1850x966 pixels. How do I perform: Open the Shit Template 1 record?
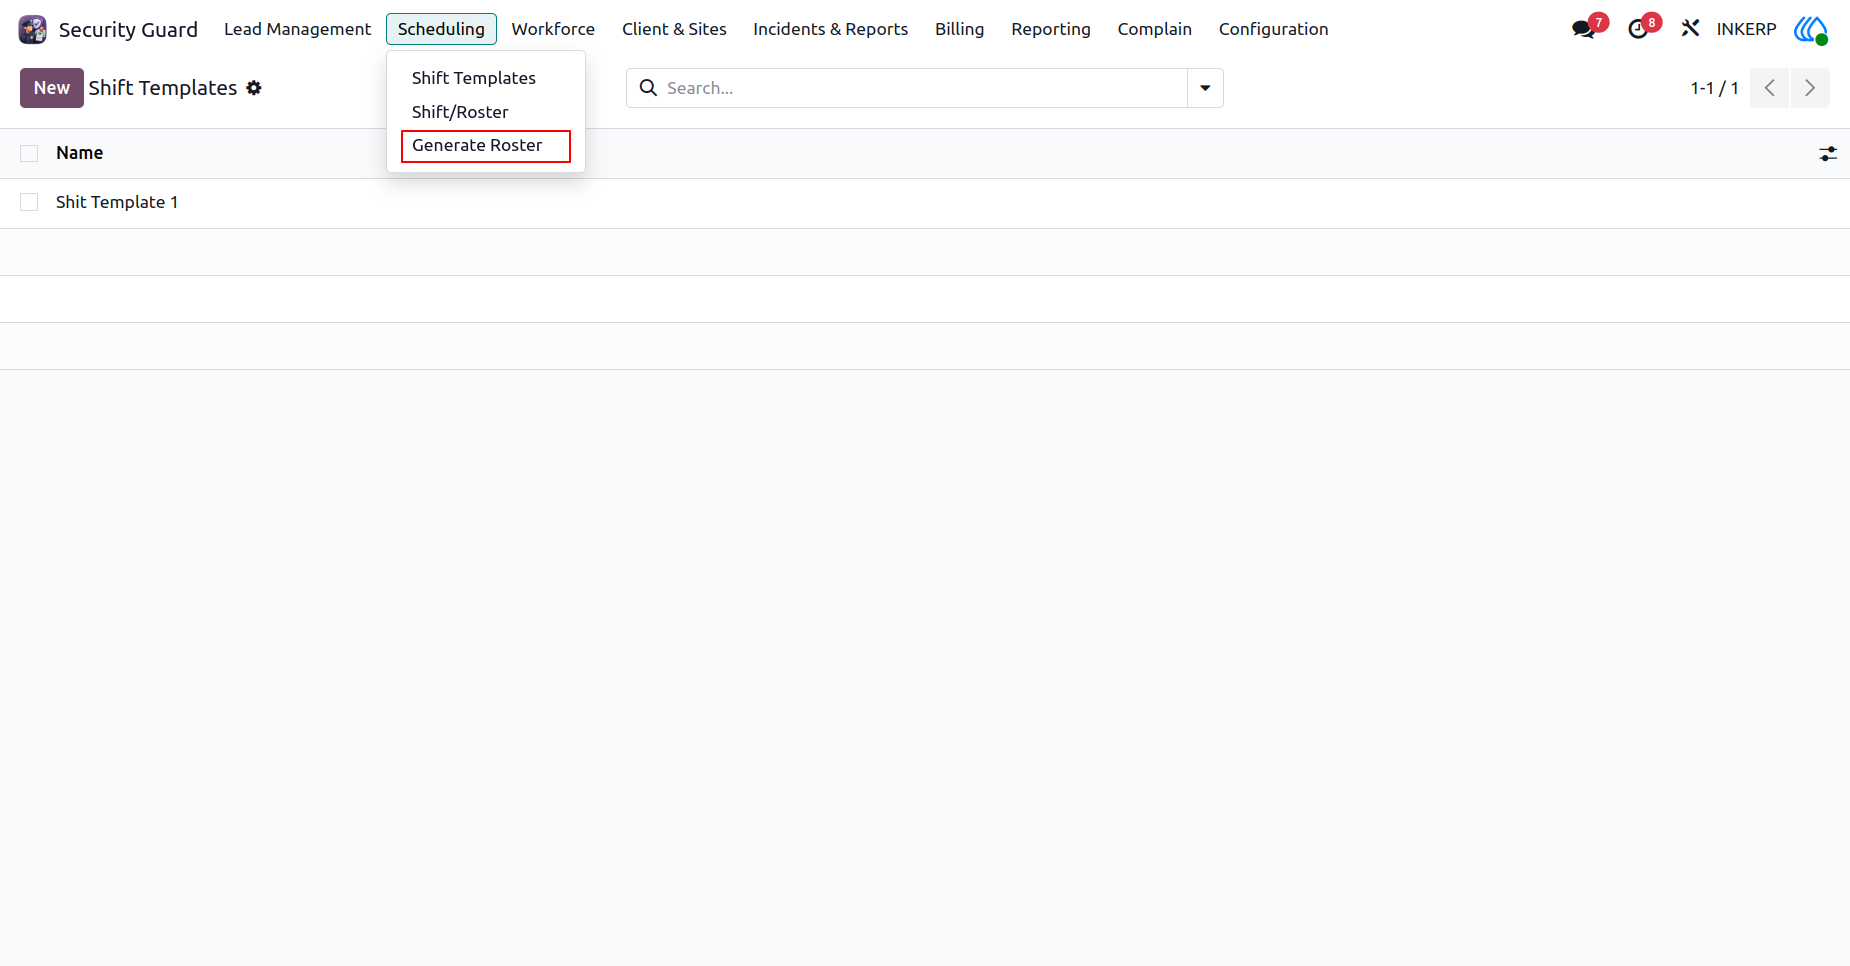click(117, 202)
